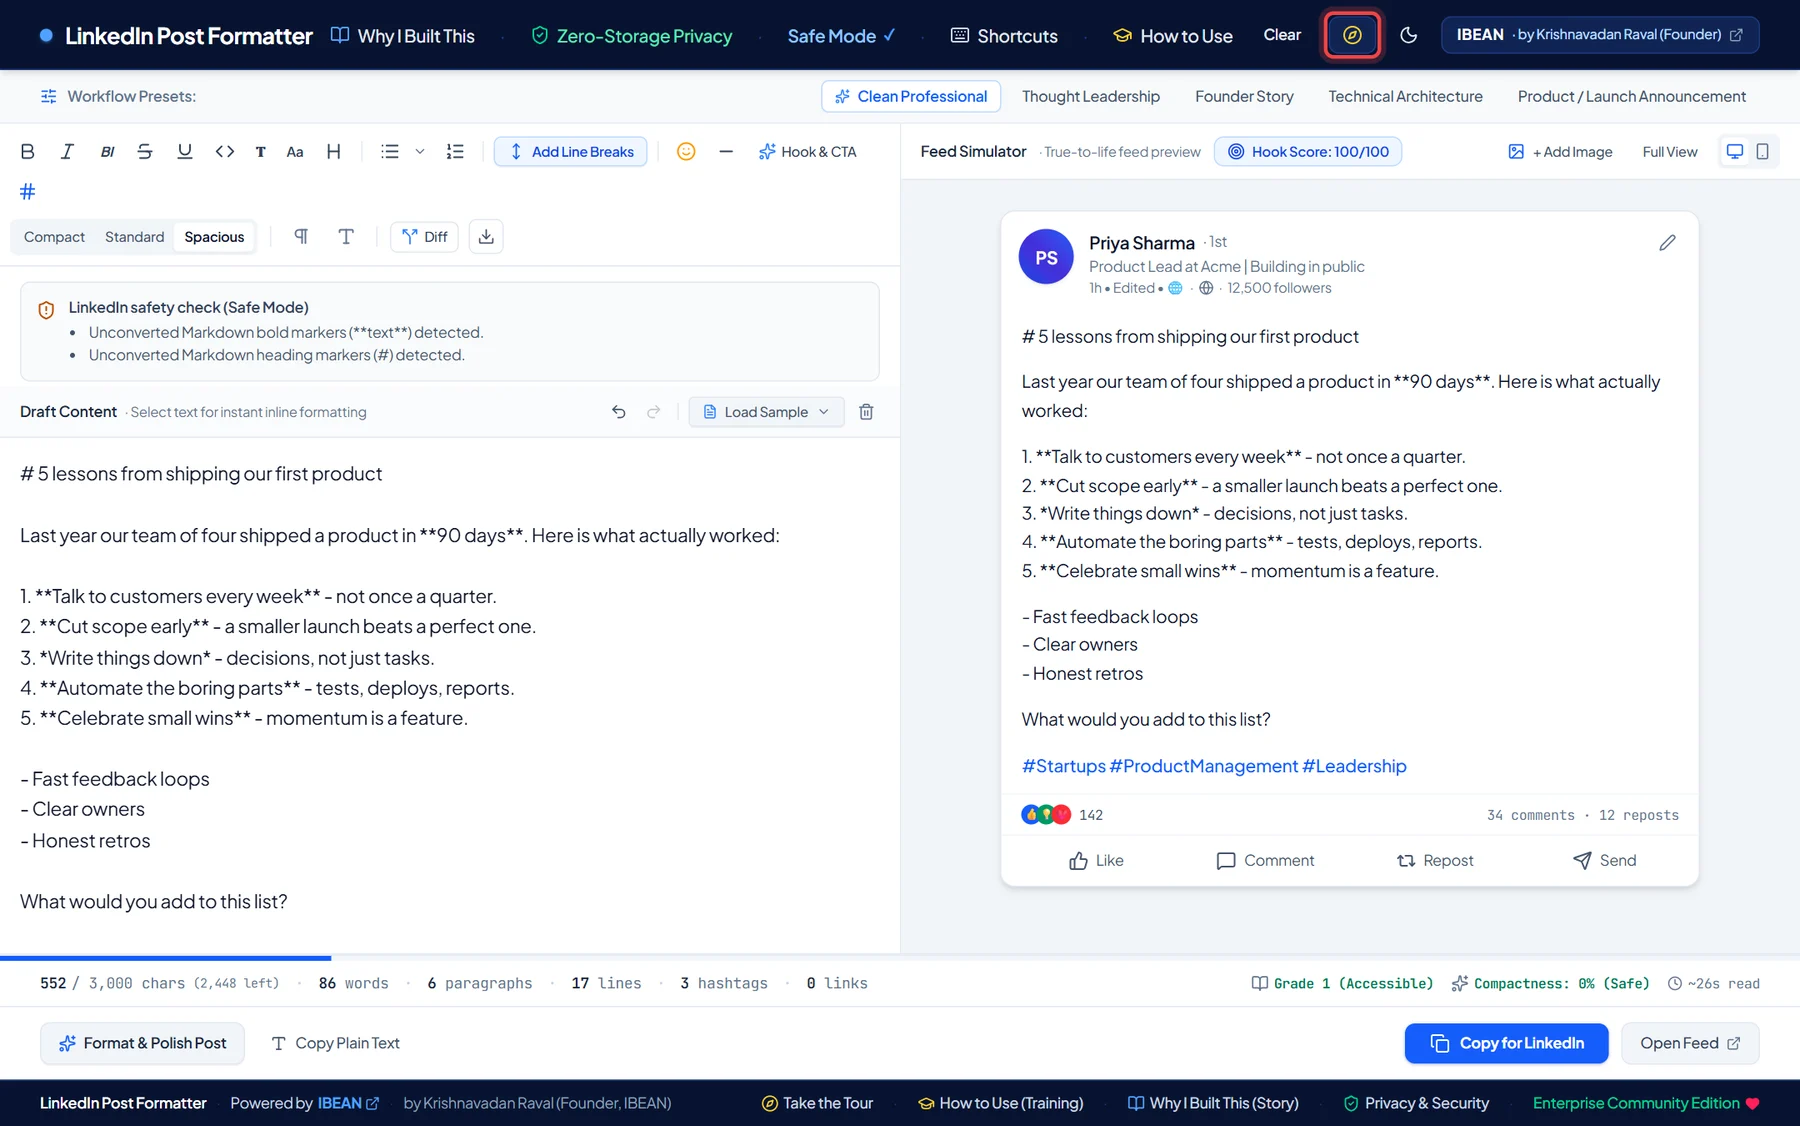Click Add Line Breaks button
Screen dimensions: 1800x1126
point(571,152)
